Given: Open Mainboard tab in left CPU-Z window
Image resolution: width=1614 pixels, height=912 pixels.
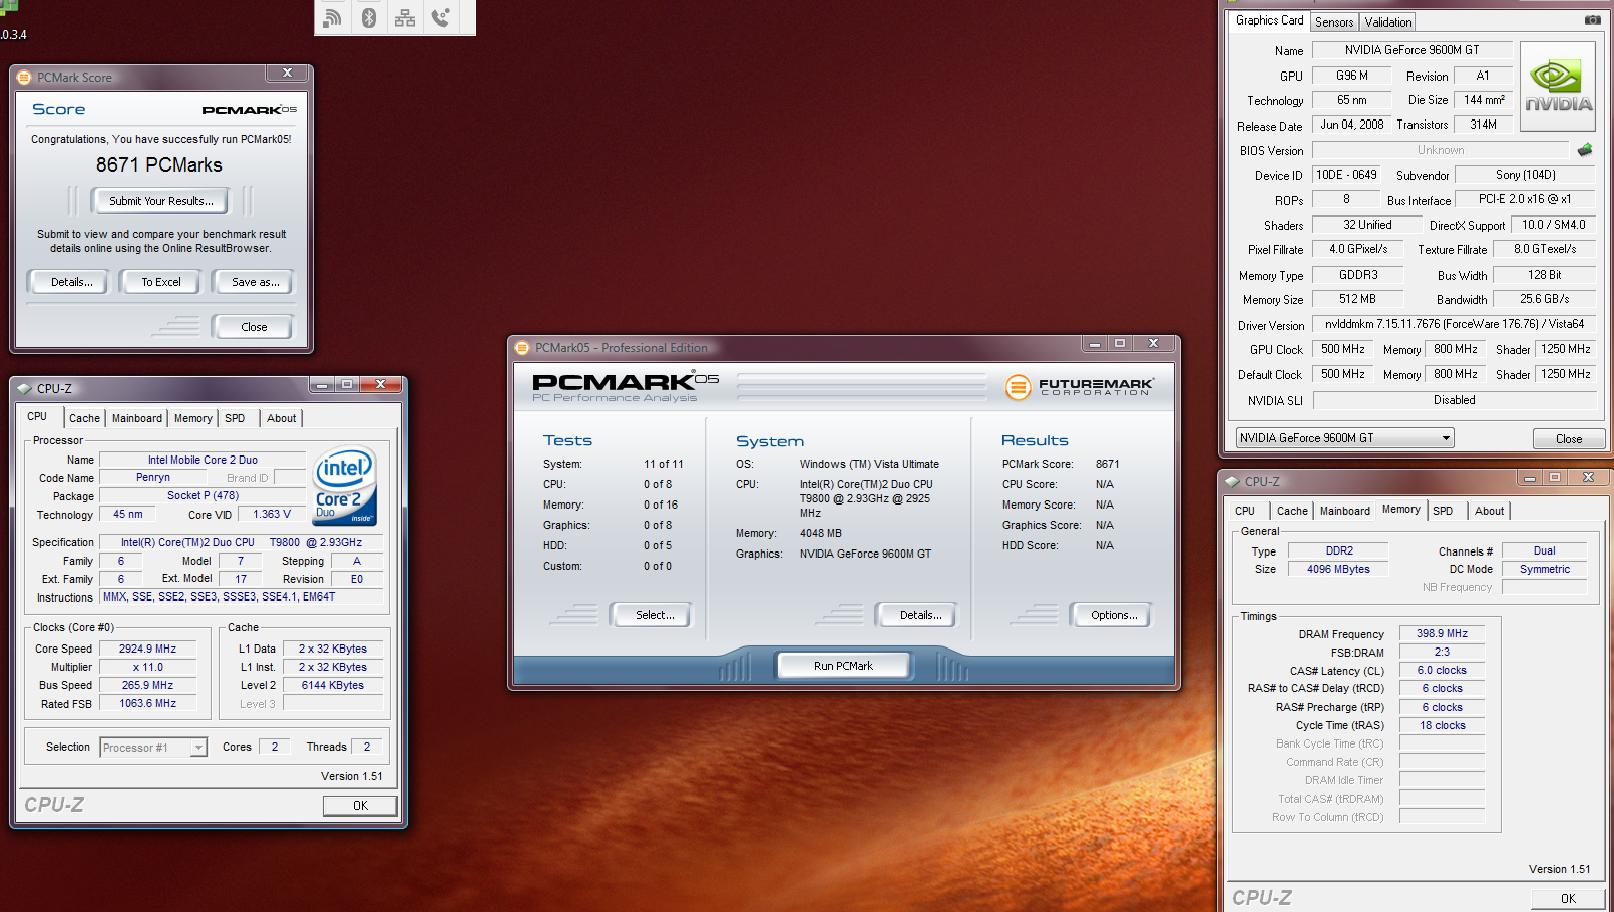Looking at the screenshot, I should (x=136, y=418).
